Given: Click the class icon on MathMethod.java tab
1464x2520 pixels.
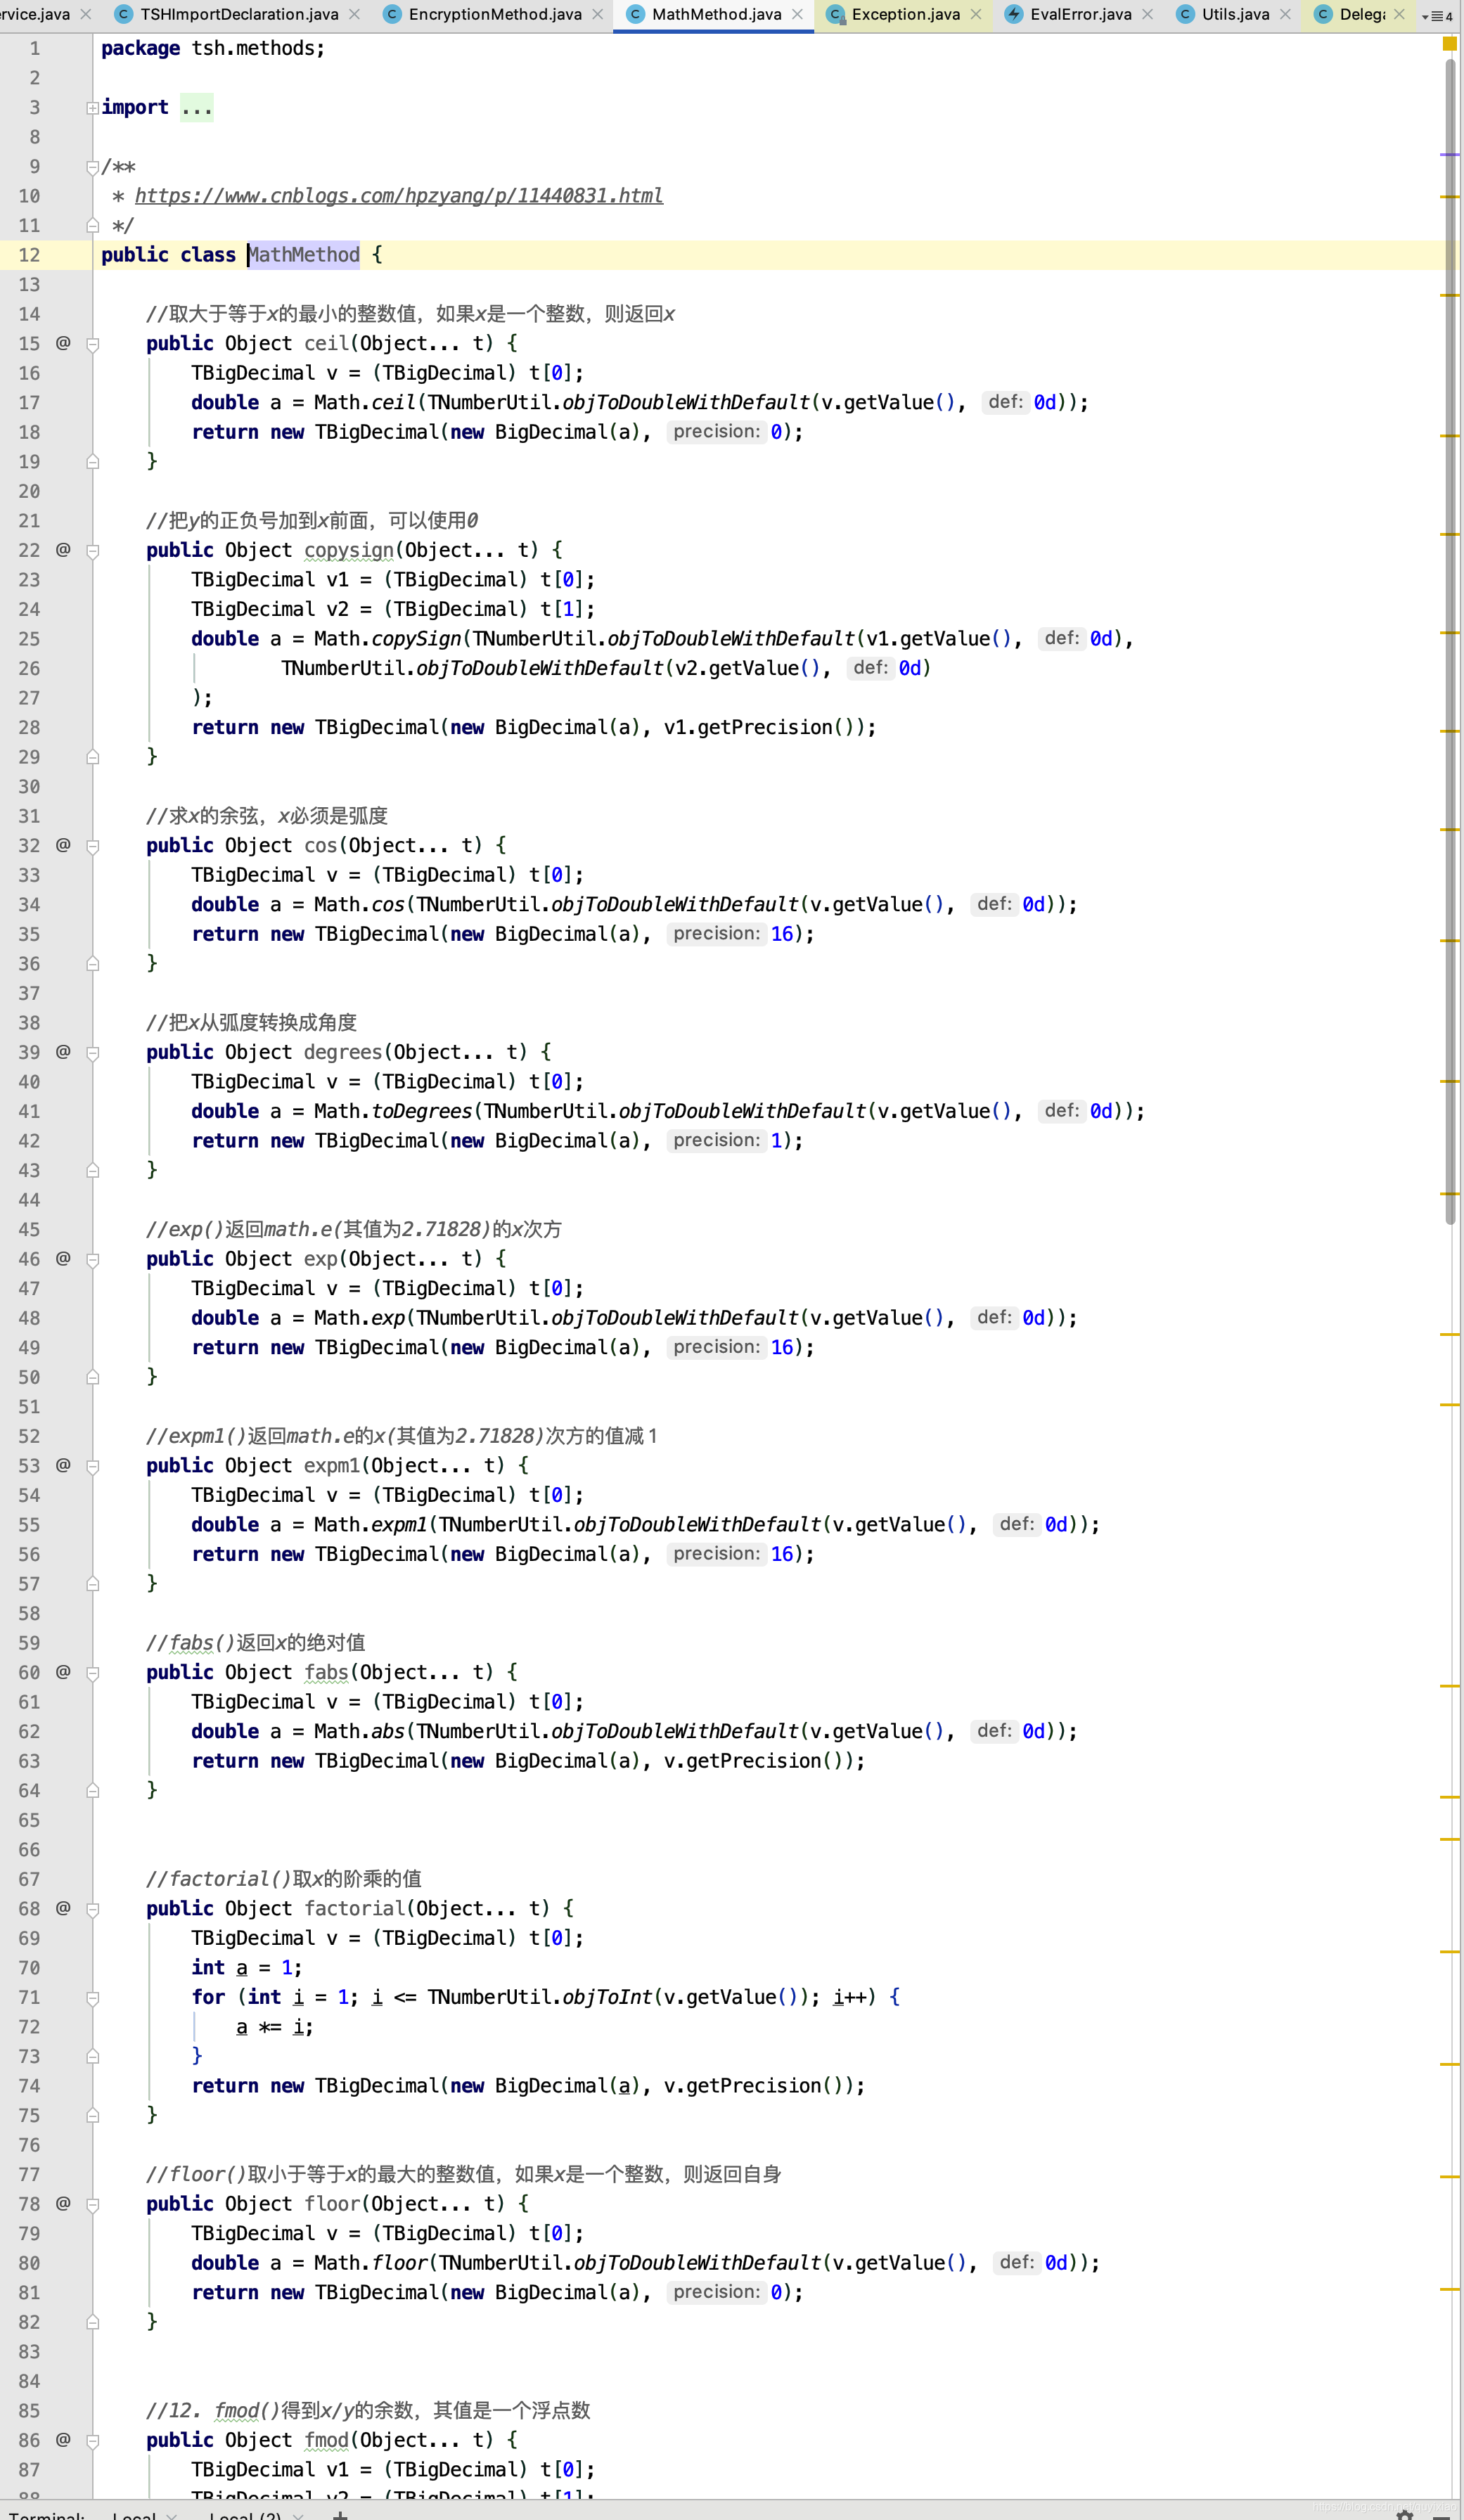Looking at the screenshot, I should point(635,14).
